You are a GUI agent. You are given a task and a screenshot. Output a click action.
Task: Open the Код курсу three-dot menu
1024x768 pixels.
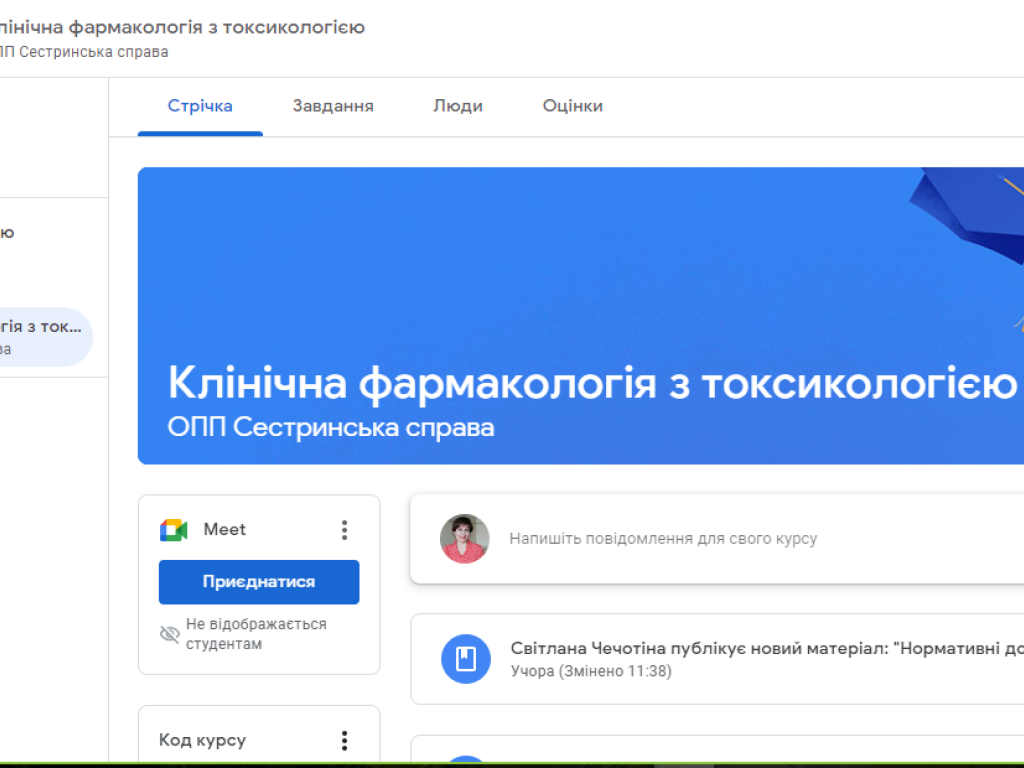click(x=344, y=740)
